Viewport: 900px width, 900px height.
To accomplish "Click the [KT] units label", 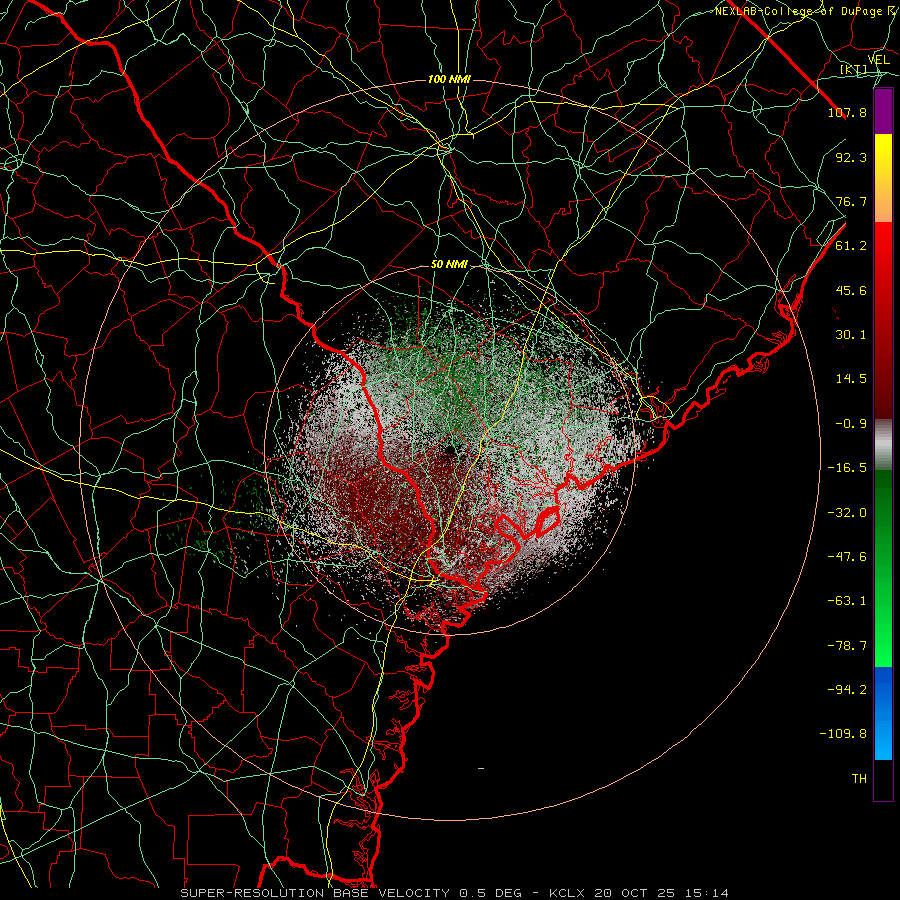I will click(x=853, y=69).
